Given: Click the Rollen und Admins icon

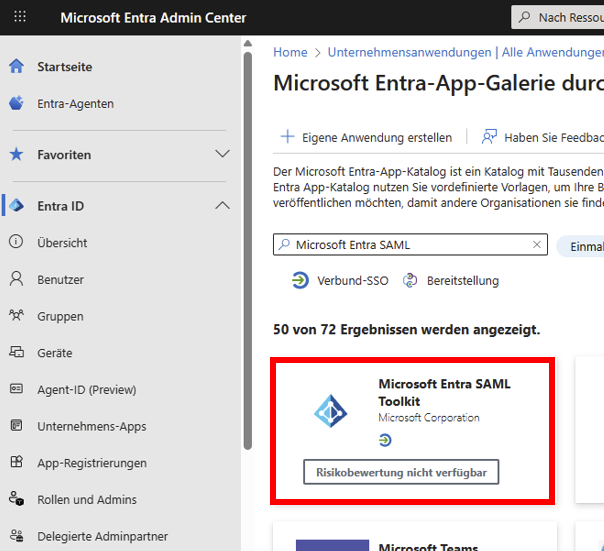Looking at the screenshot, I should 16,499.
